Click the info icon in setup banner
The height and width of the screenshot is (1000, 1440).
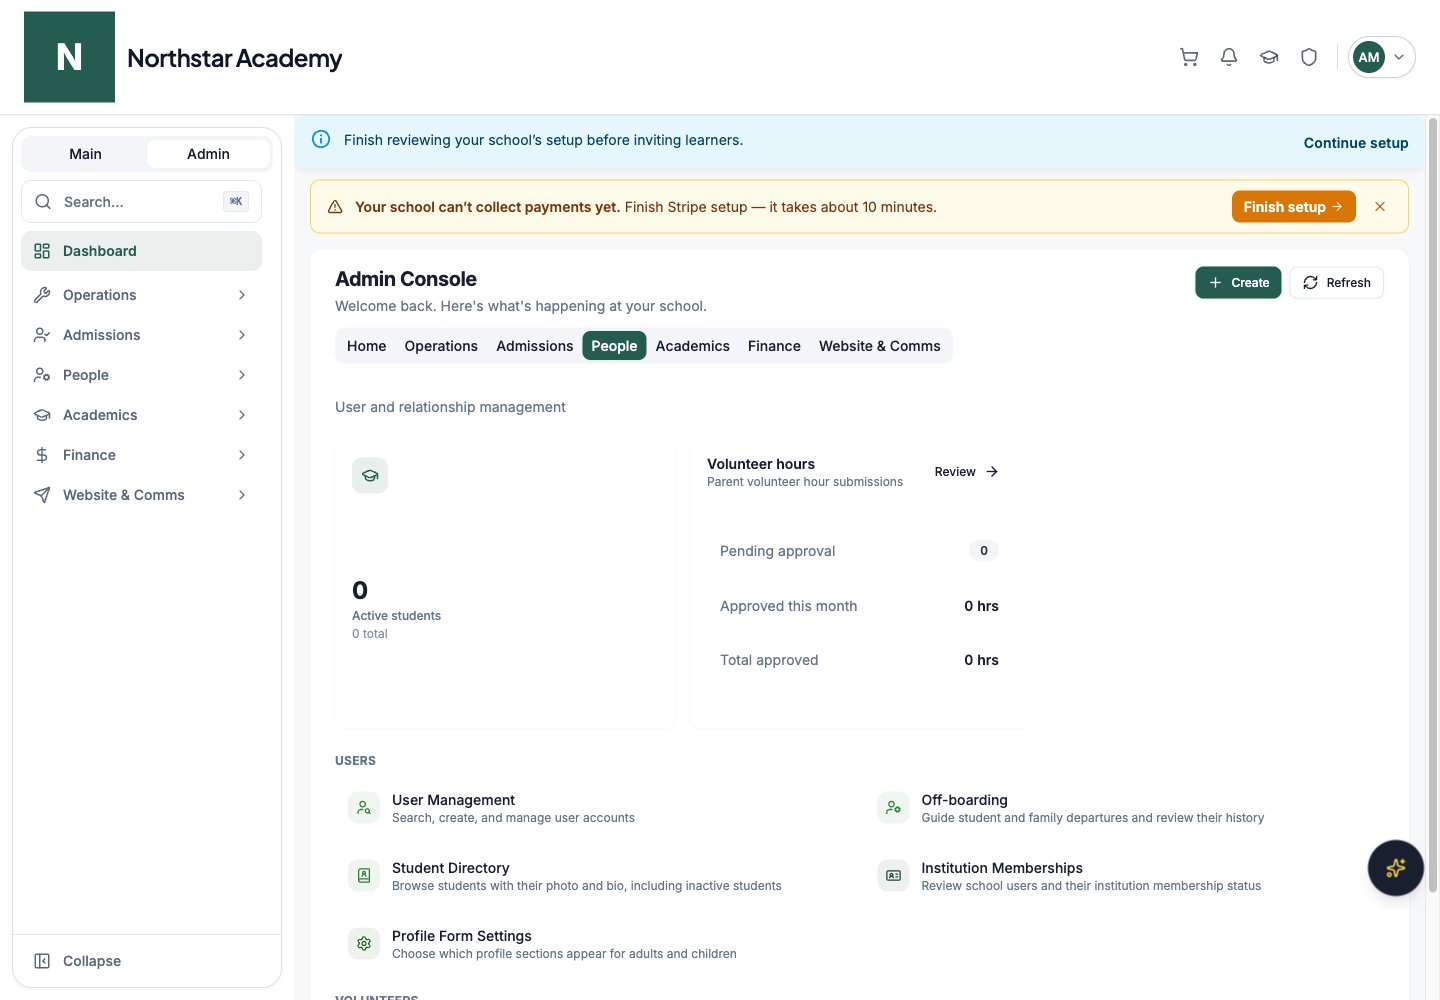tap(321, 140)
